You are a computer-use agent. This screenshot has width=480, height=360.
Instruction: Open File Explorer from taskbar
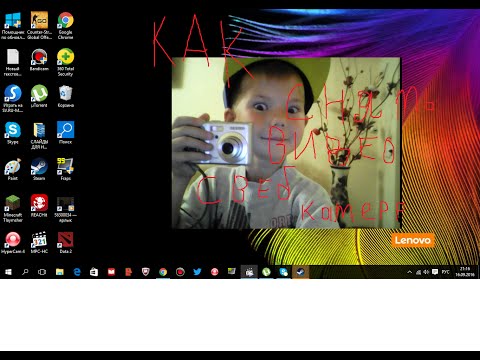[x=60, y=272]
